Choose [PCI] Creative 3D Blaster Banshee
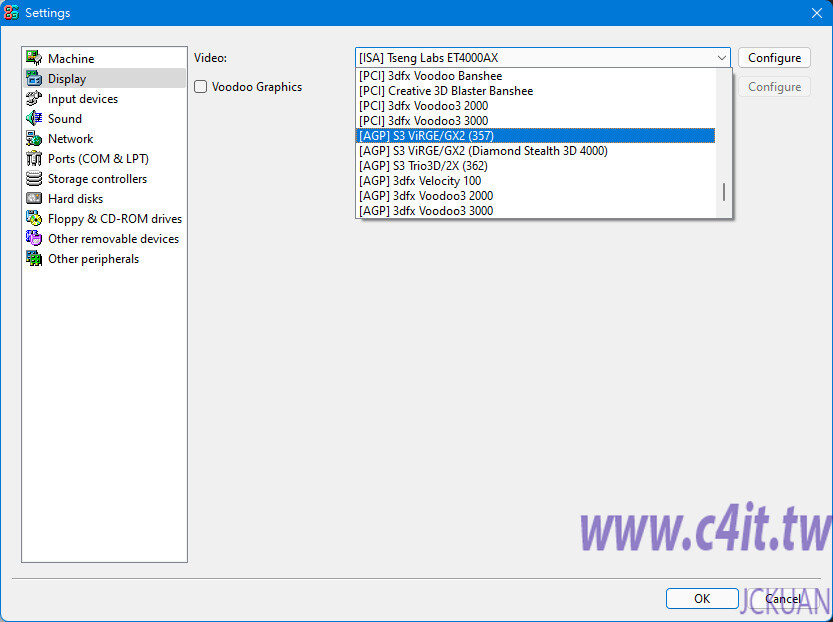 coord(535,90)
